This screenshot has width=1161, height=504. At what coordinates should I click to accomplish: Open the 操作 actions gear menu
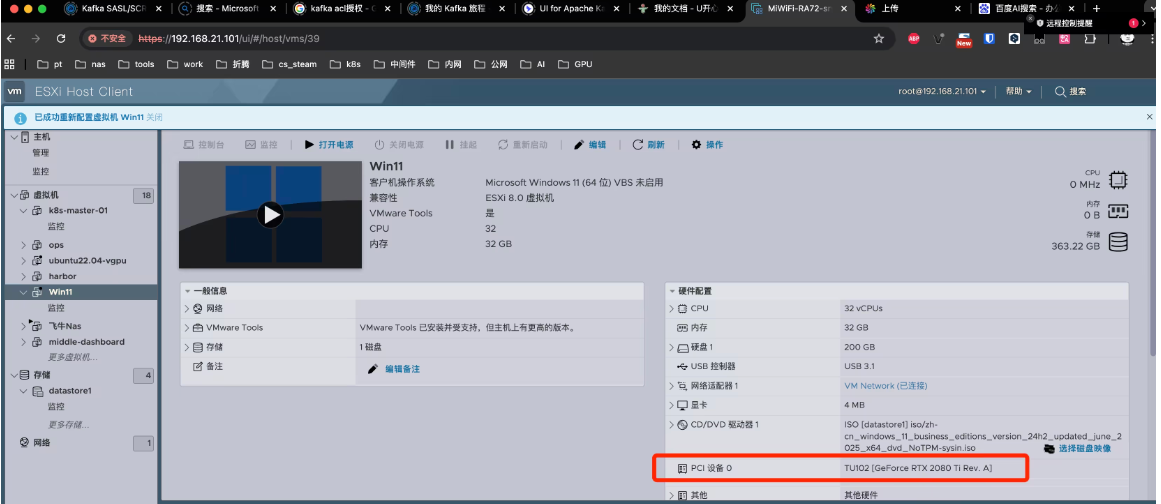click(x=707, y=144)
